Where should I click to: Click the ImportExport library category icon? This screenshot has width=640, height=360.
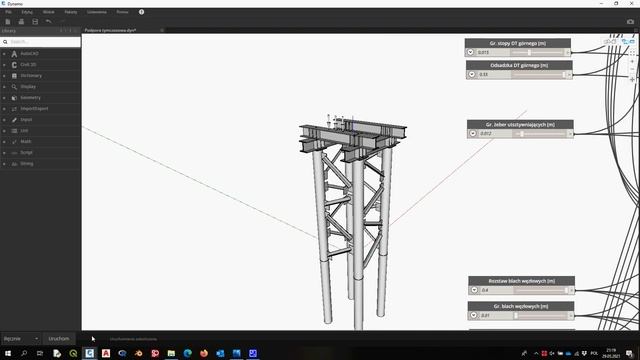14,109
